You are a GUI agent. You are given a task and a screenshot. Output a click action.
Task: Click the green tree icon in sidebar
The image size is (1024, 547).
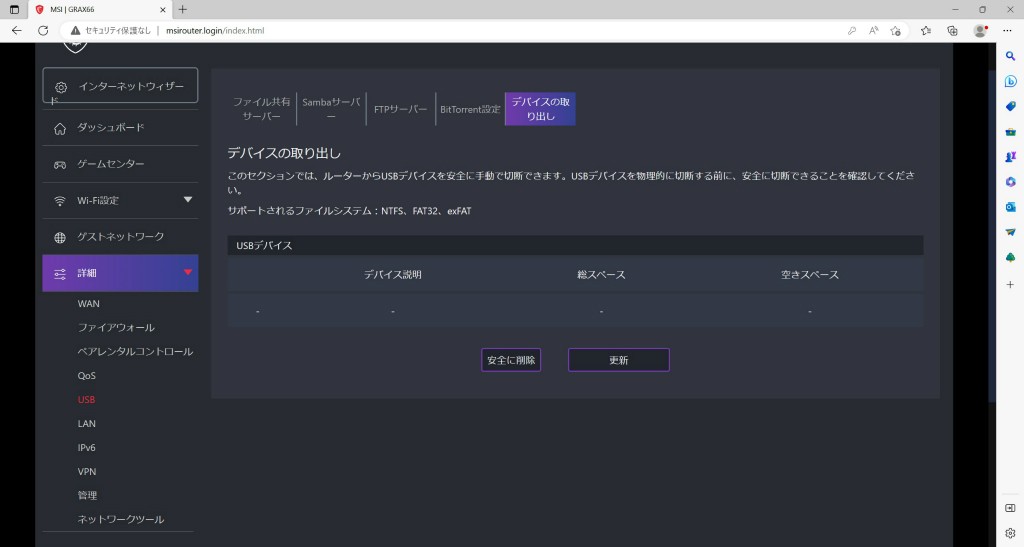[x=1010, y=258]
